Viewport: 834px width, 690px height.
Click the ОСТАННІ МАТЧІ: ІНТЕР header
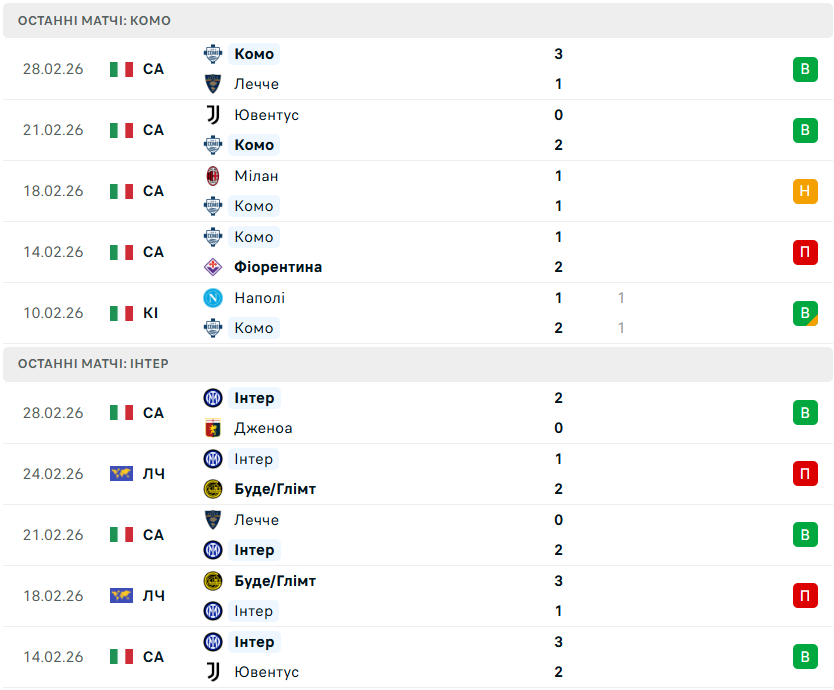(x=93, y=364)
